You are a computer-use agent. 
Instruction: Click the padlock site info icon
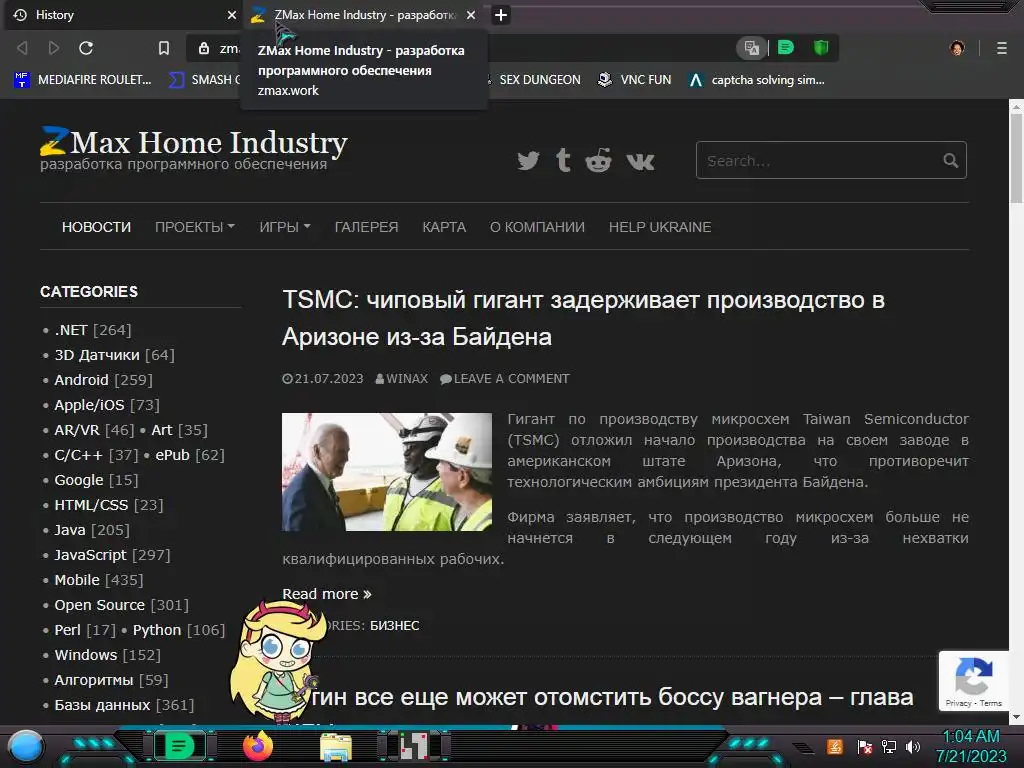[204, 48]
